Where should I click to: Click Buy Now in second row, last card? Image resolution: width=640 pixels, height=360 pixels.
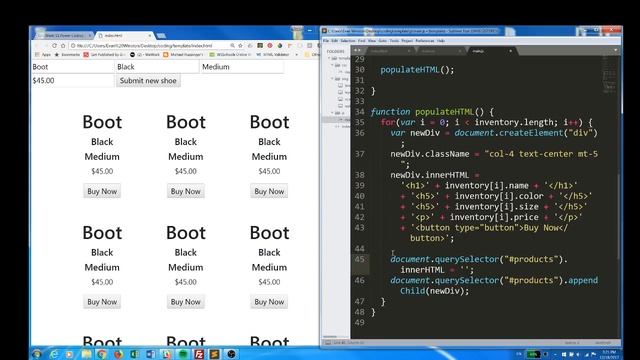[x=269, y=302]
